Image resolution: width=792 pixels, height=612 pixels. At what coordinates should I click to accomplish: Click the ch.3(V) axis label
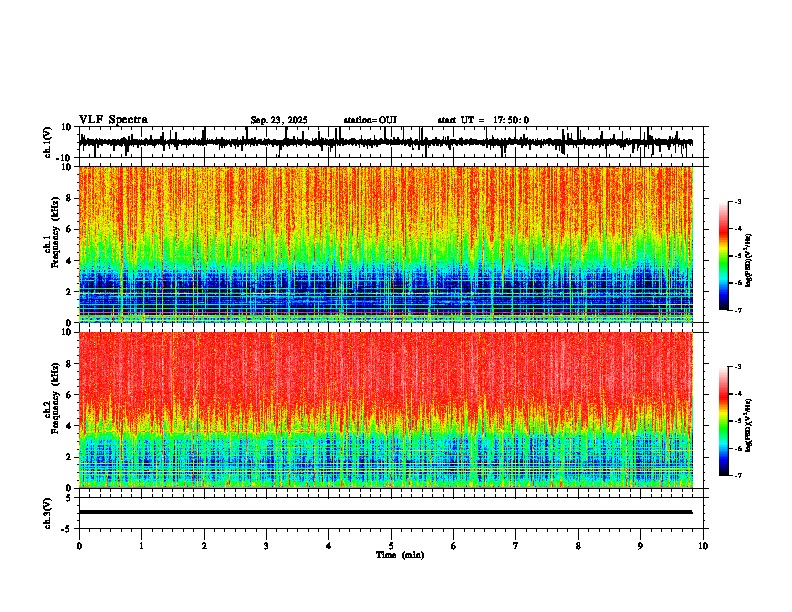click(x=47, y=514)
